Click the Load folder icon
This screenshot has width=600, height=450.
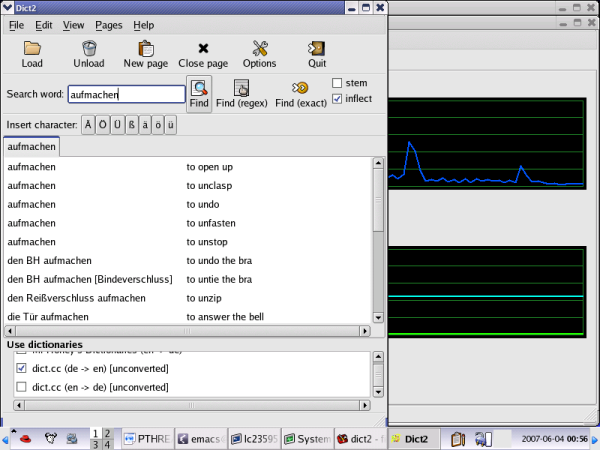point(32,49)
